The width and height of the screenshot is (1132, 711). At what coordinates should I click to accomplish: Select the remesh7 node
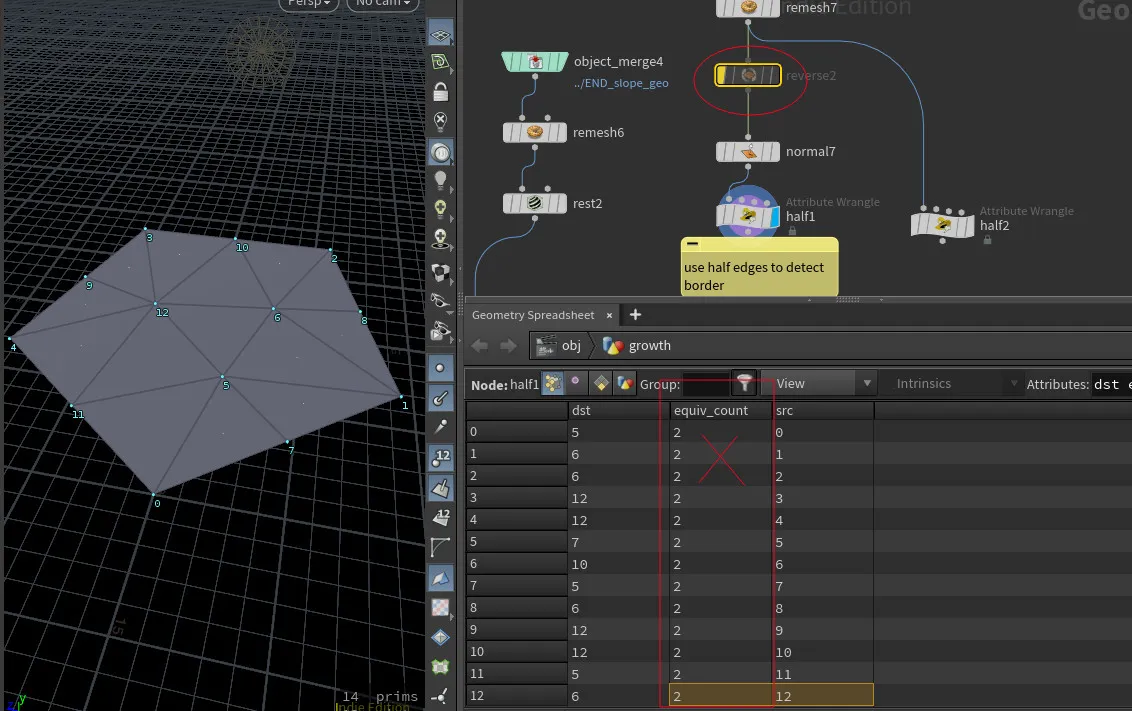748,8
